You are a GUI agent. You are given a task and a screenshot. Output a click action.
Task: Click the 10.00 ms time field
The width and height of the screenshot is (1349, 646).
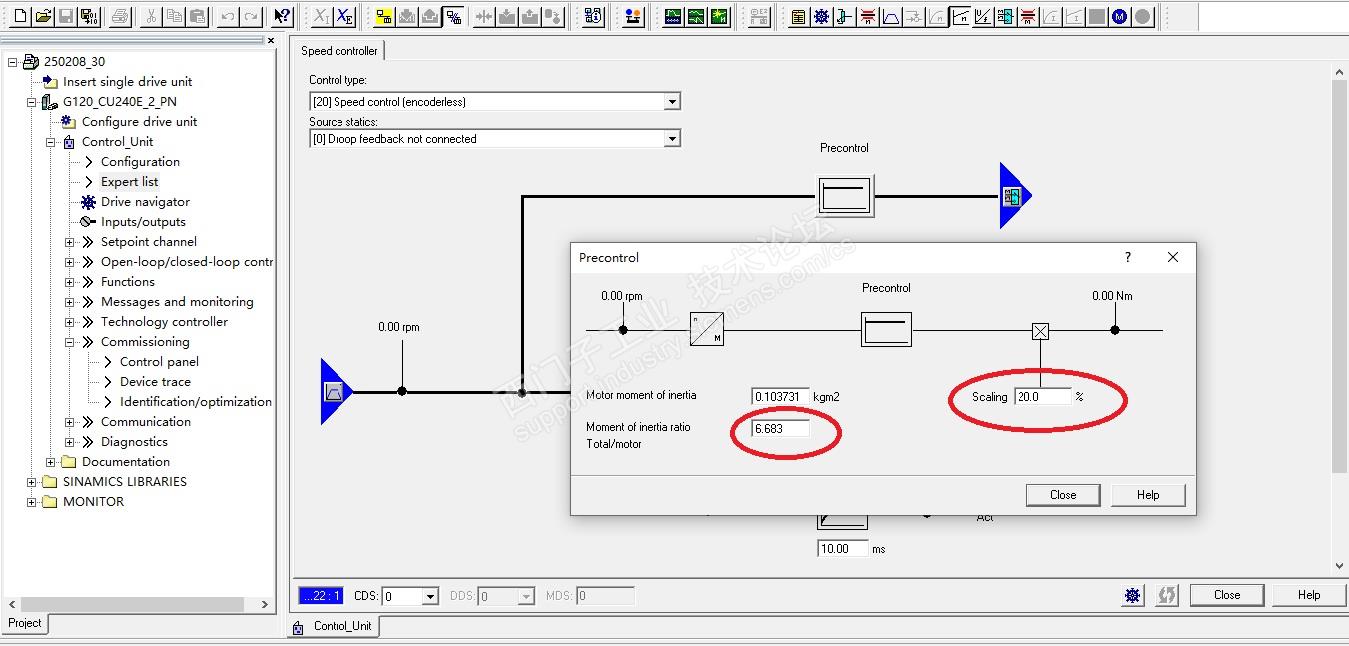843,549
